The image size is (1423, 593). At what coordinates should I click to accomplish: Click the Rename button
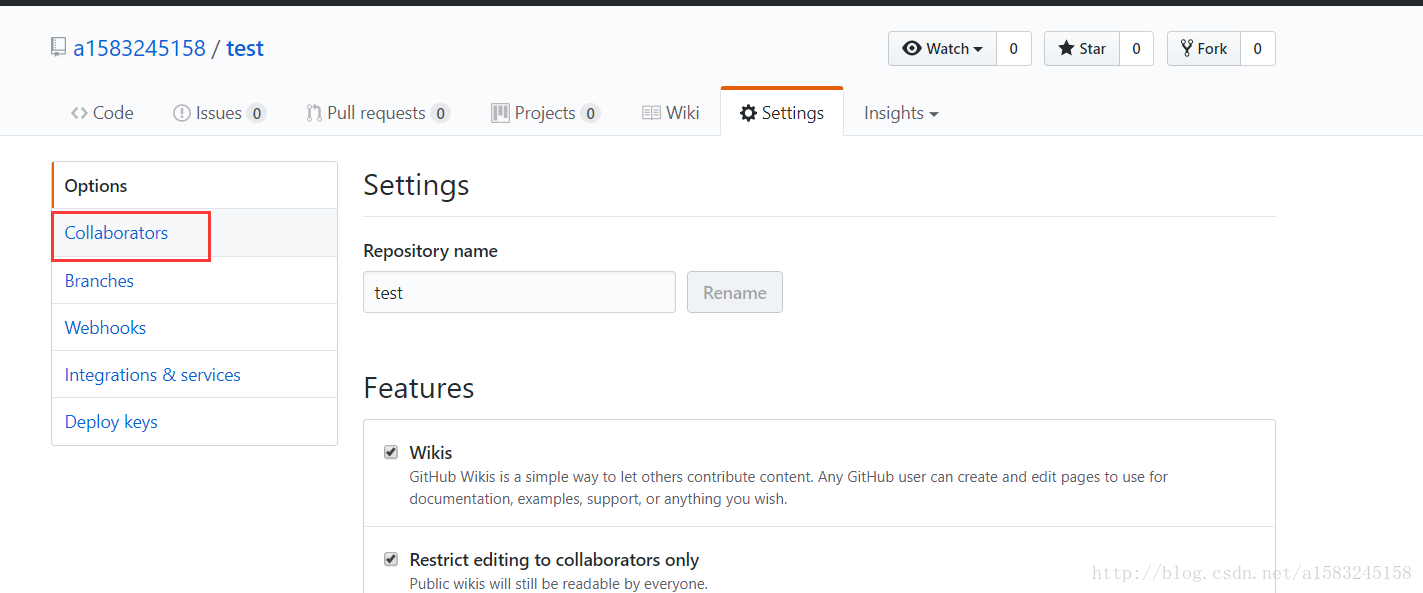coord(735,292)
